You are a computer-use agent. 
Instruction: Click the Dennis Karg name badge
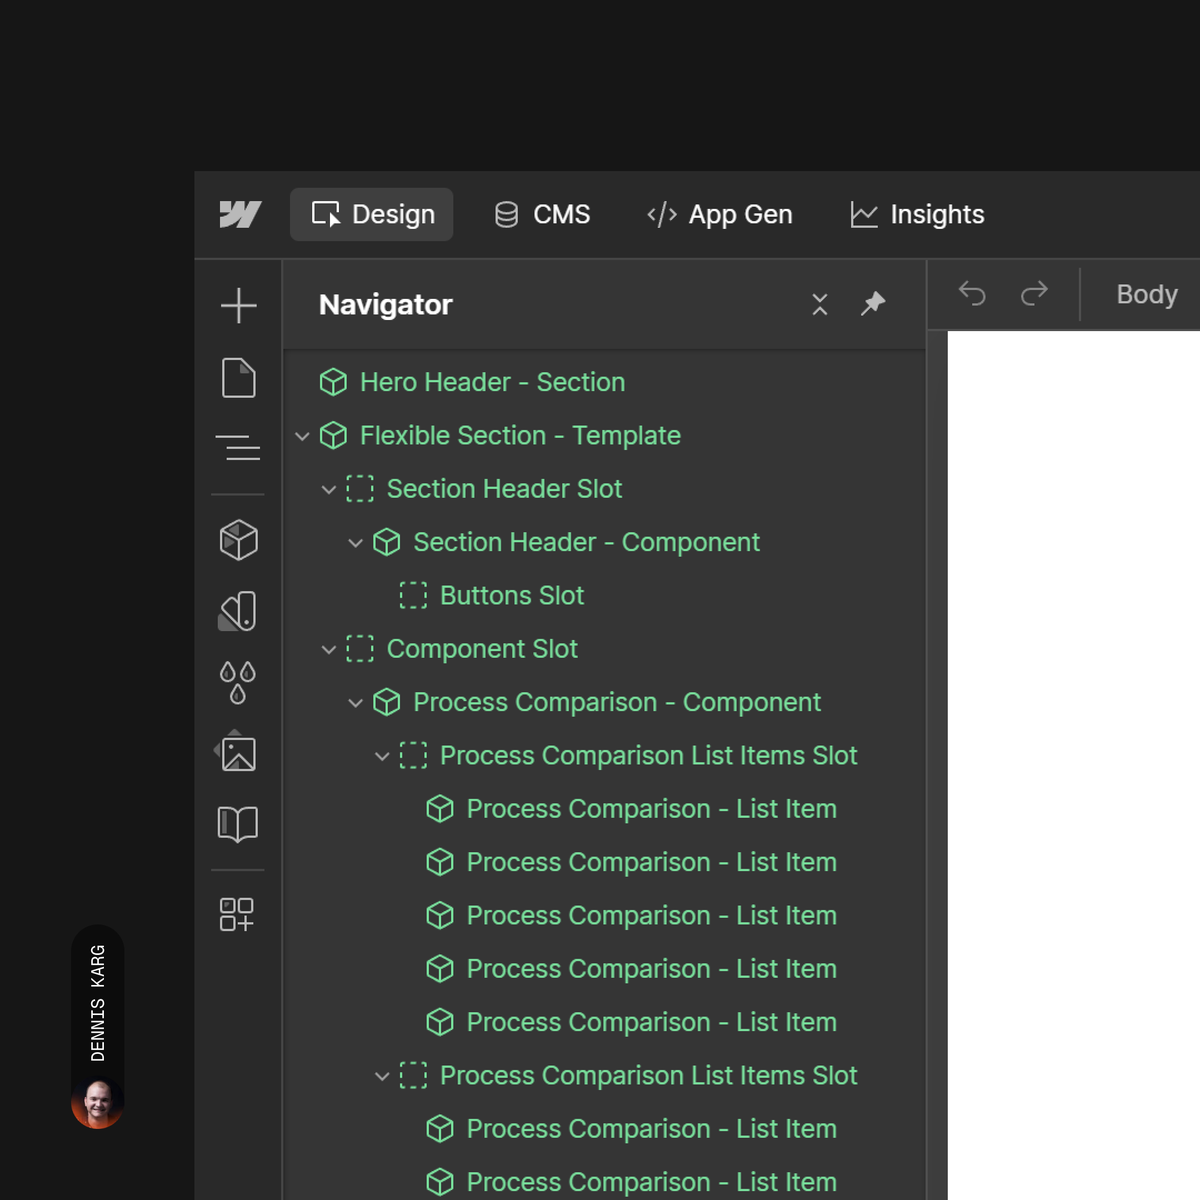tap(98, 1003)
